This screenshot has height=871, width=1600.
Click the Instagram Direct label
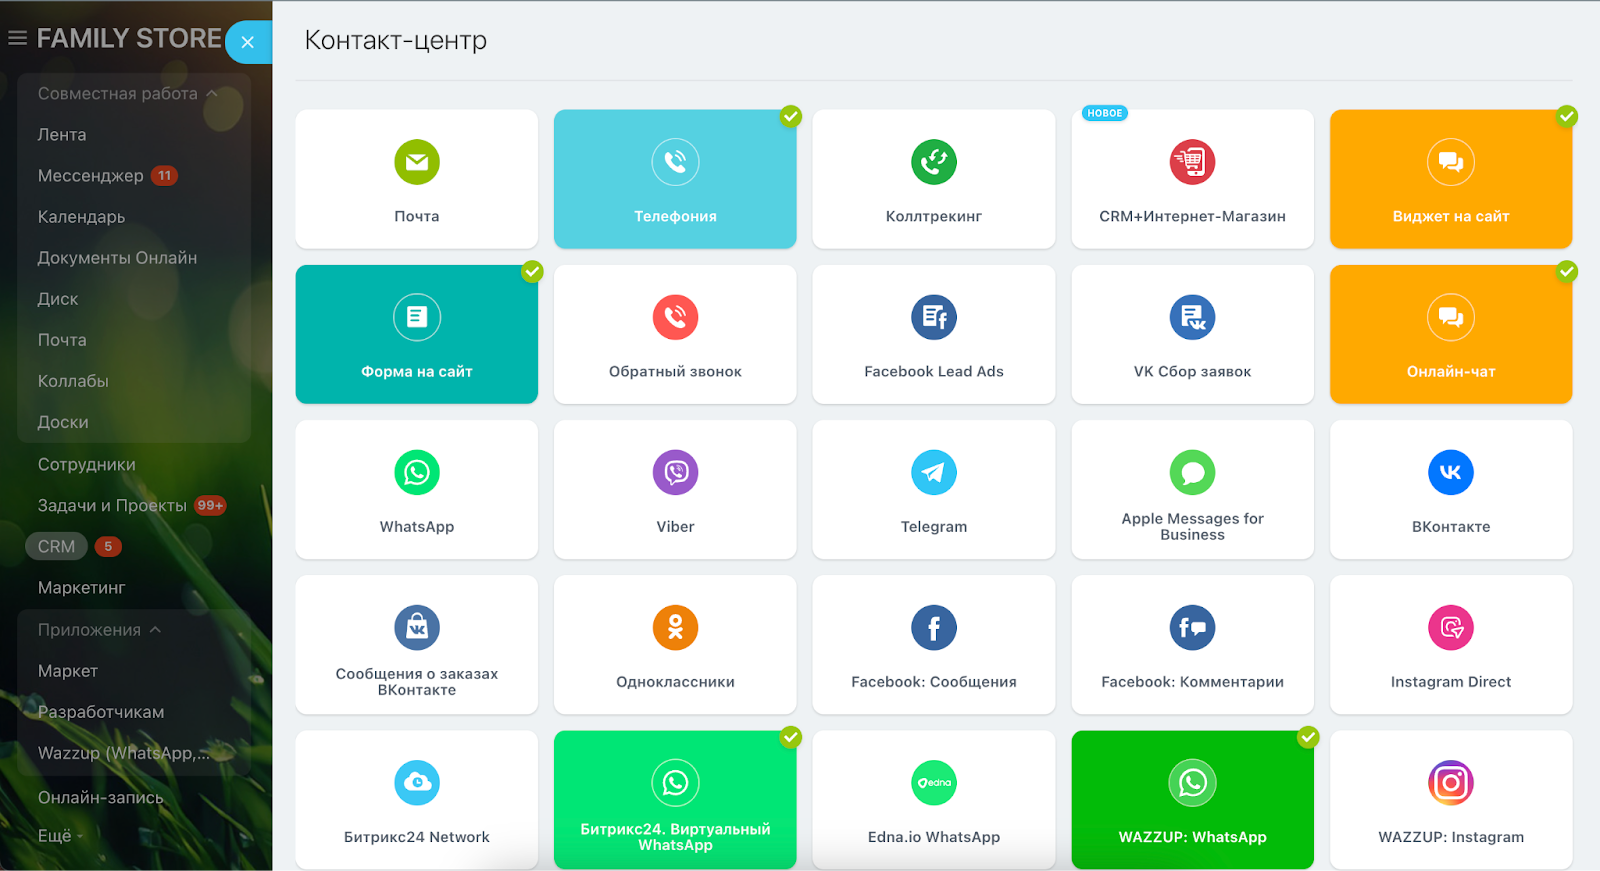[x=1451, y=682]
